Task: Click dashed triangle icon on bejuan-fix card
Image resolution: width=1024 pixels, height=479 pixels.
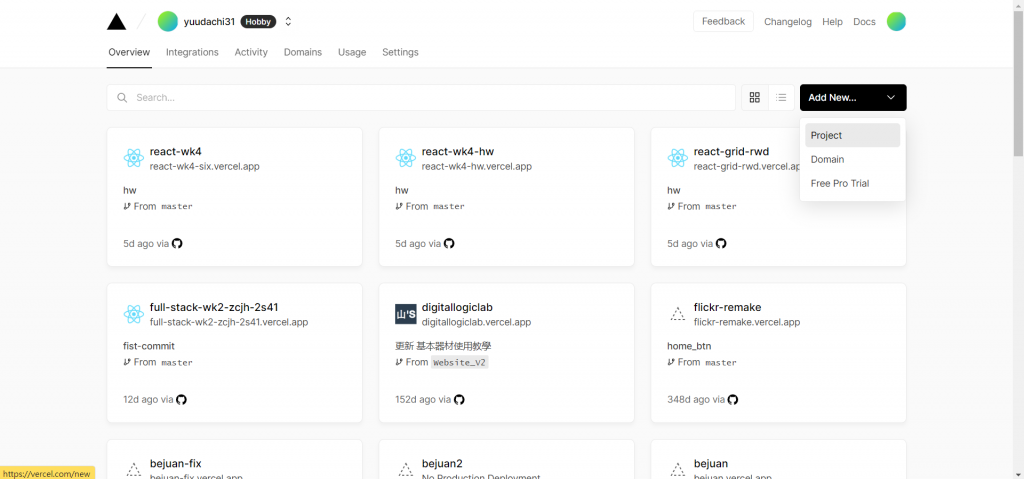Action: [133, 470]
